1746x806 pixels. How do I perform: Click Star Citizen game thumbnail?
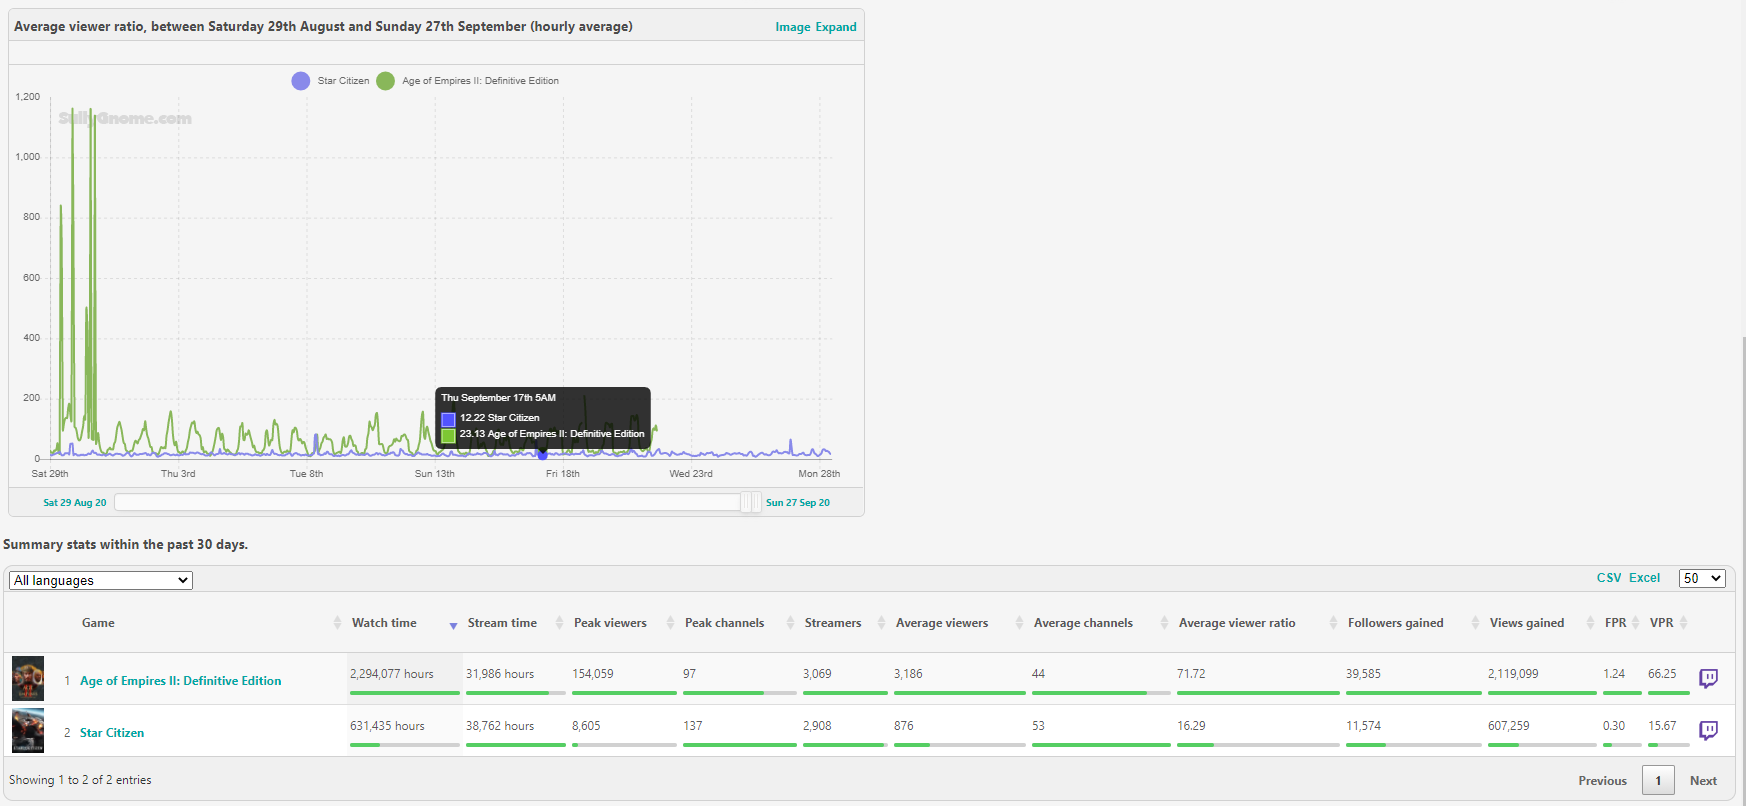(28, 730)
